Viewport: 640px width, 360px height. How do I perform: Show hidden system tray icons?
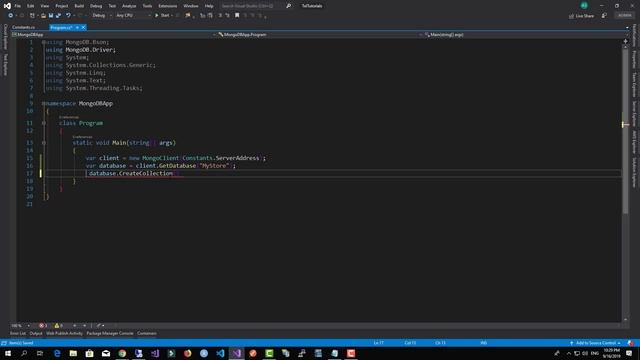[x=569, y=353]
